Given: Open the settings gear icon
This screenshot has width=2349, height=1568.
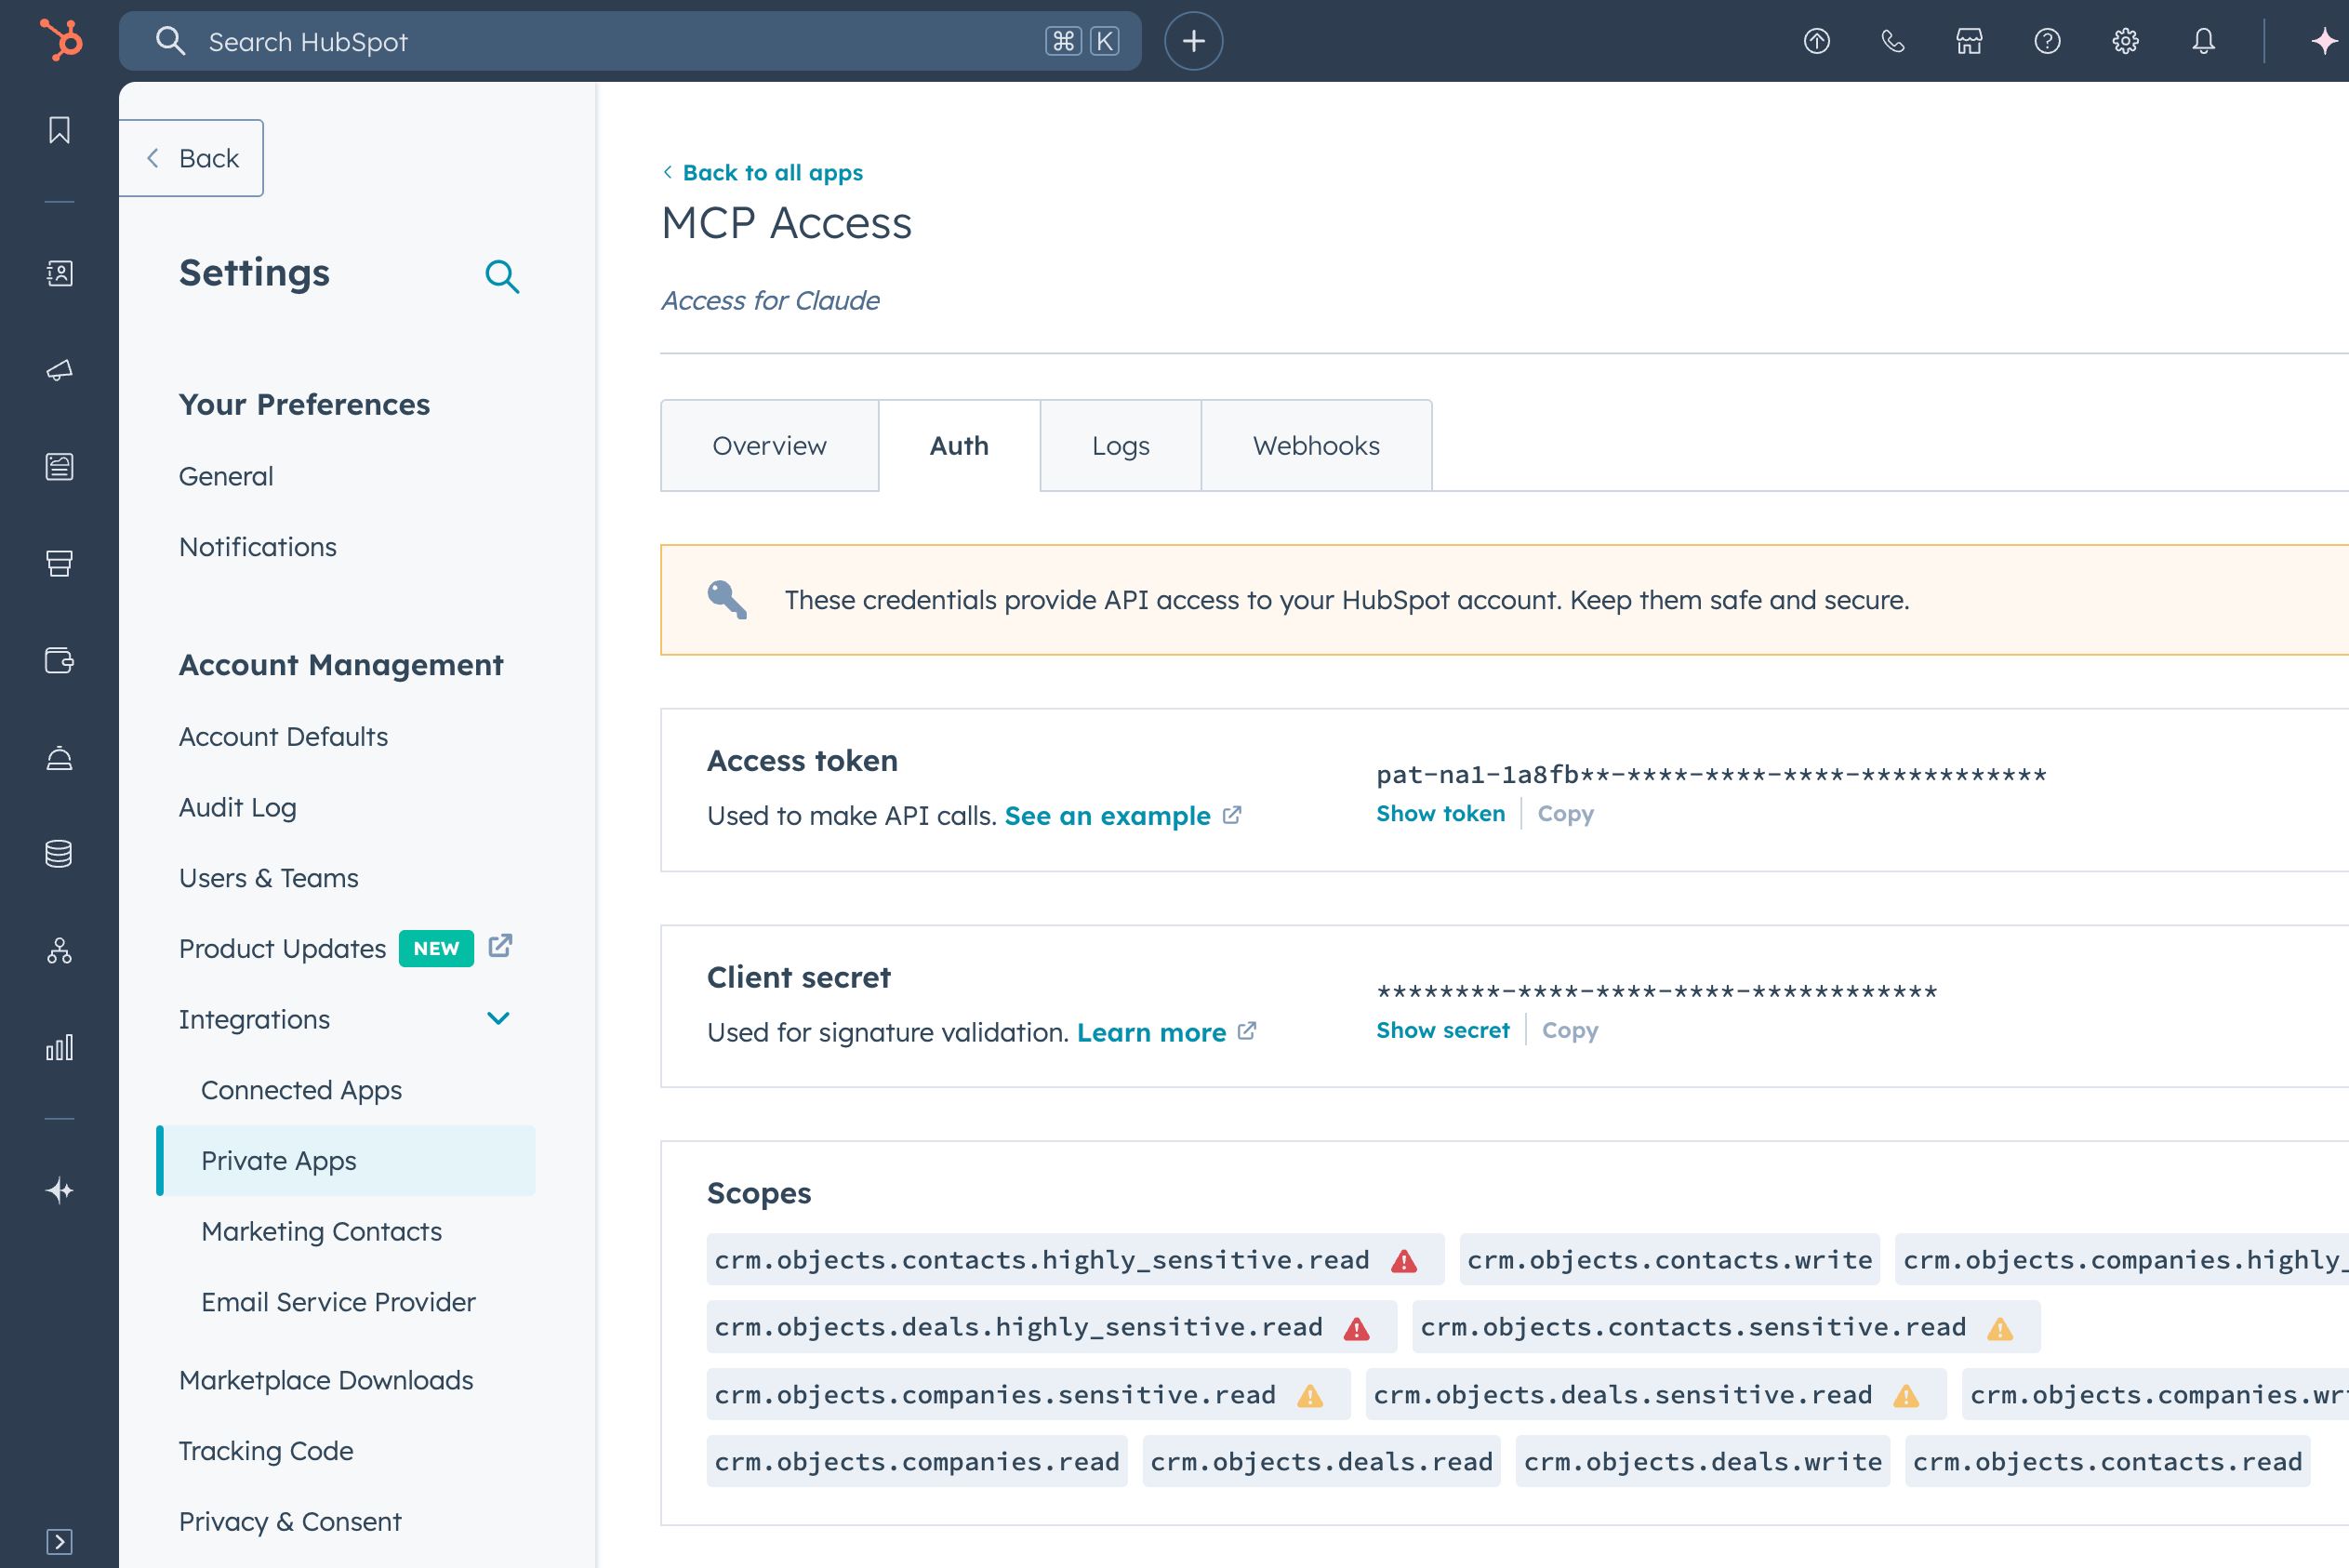Looking at the screenshot, I should click(x=2125, y=41).
